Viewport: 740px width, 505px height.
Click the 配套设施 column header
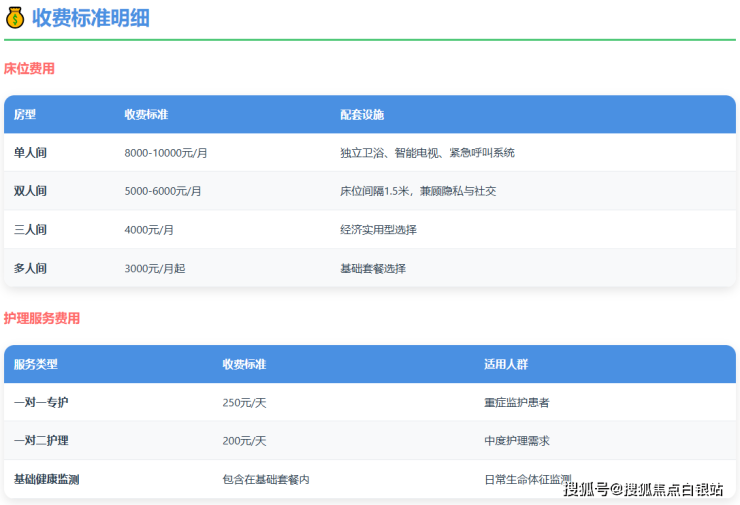click(x=362, y=115)
